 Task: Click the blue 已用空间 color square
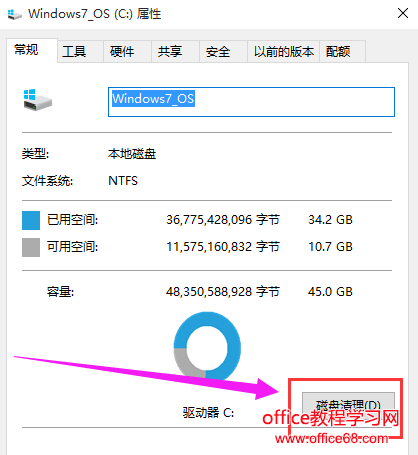point(31,220)
